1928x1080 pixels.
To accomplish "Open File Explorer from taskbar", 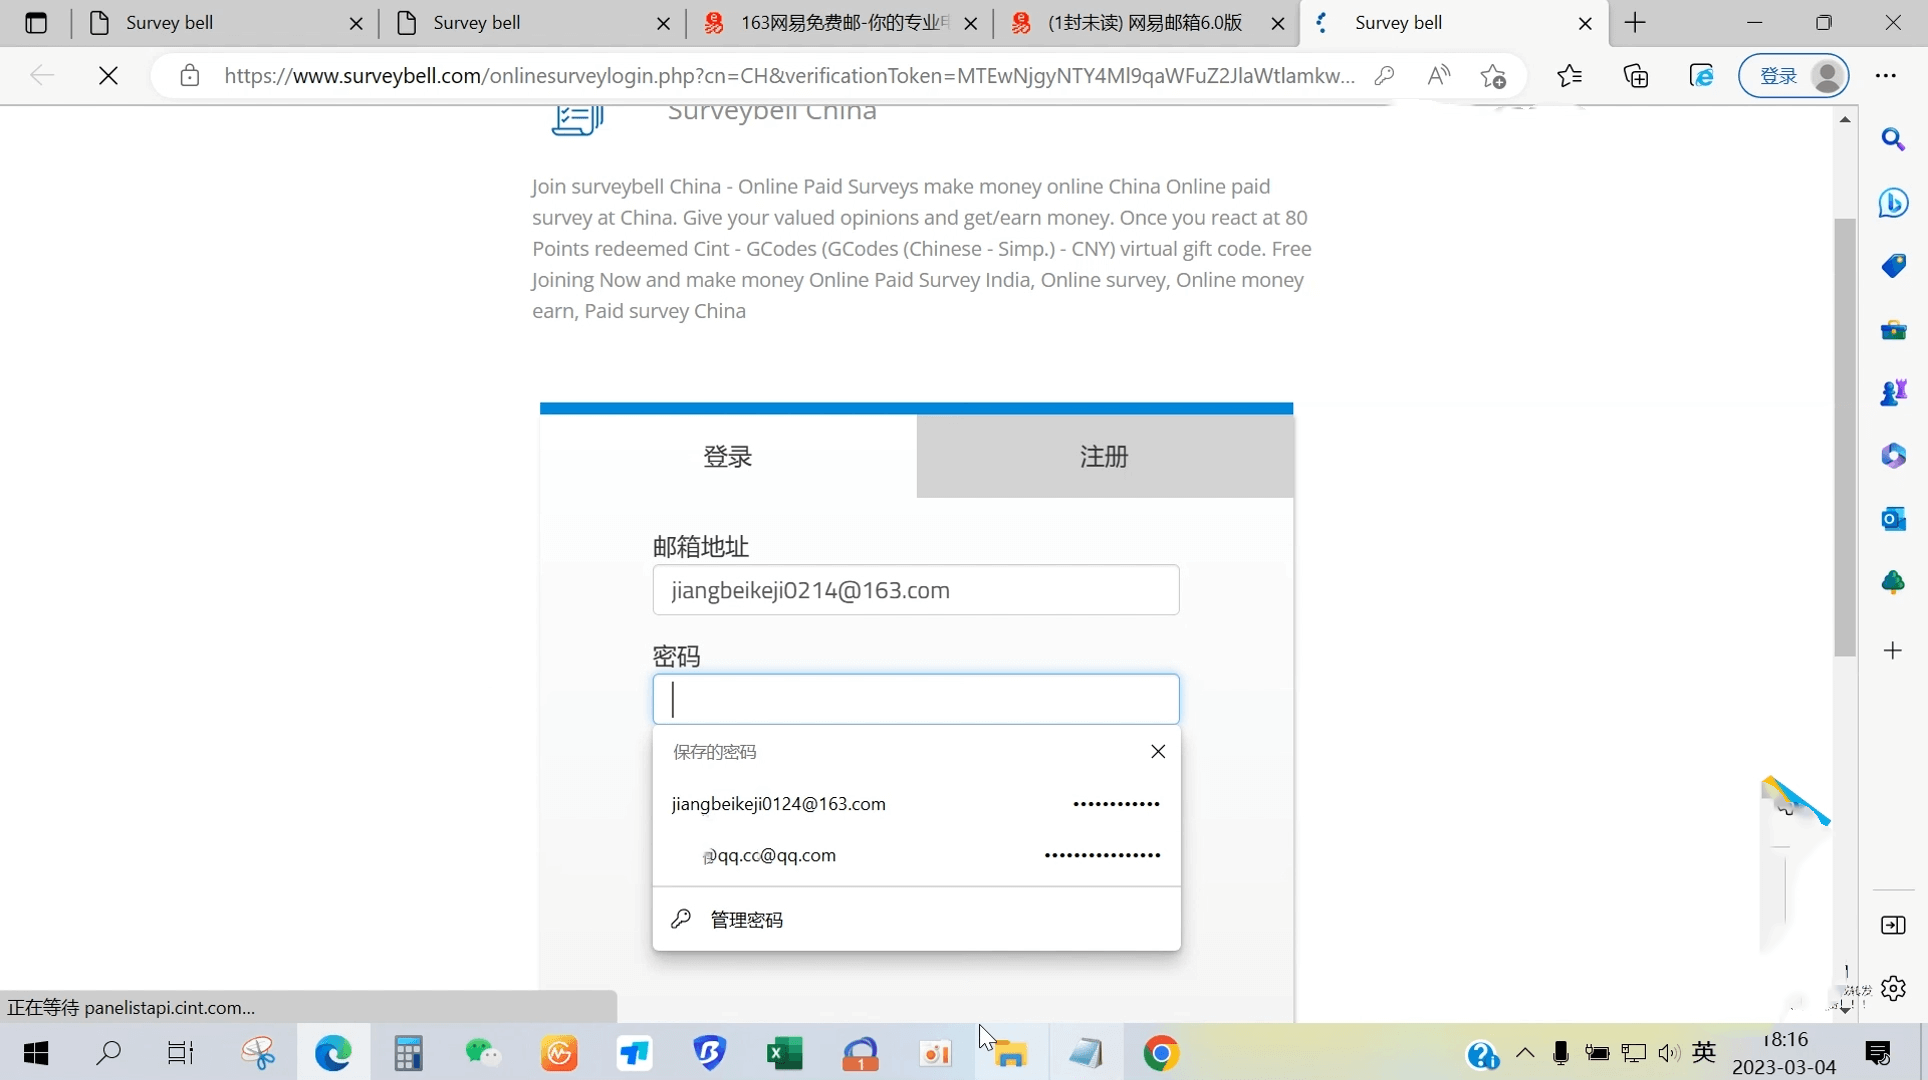I will pyautogui.click(x=1010, y=1053).
